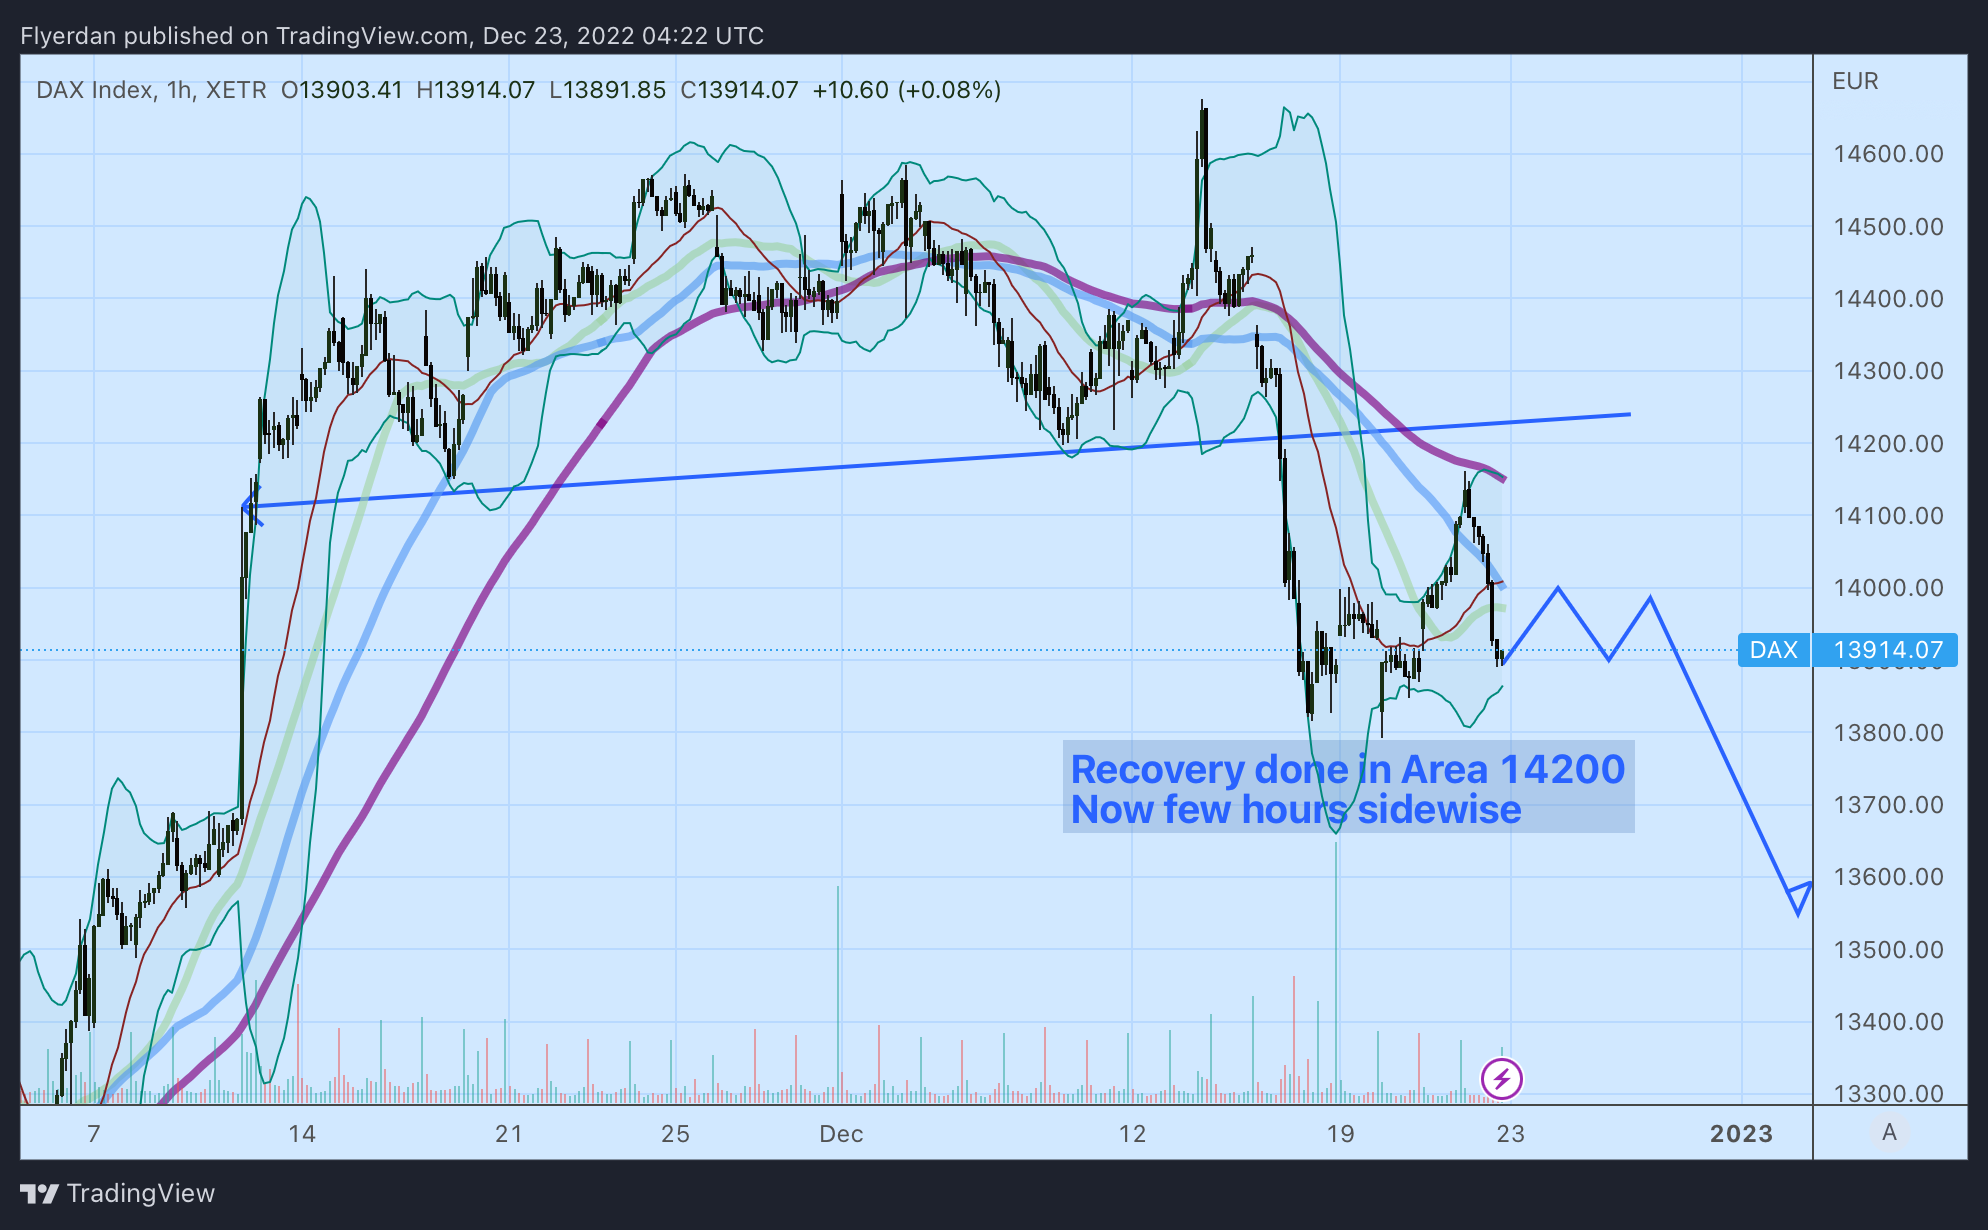The width and height of the screenshot is (1988, 1230).
Task: Click the 14200.00 price axis label
Action: [1888, 443]
